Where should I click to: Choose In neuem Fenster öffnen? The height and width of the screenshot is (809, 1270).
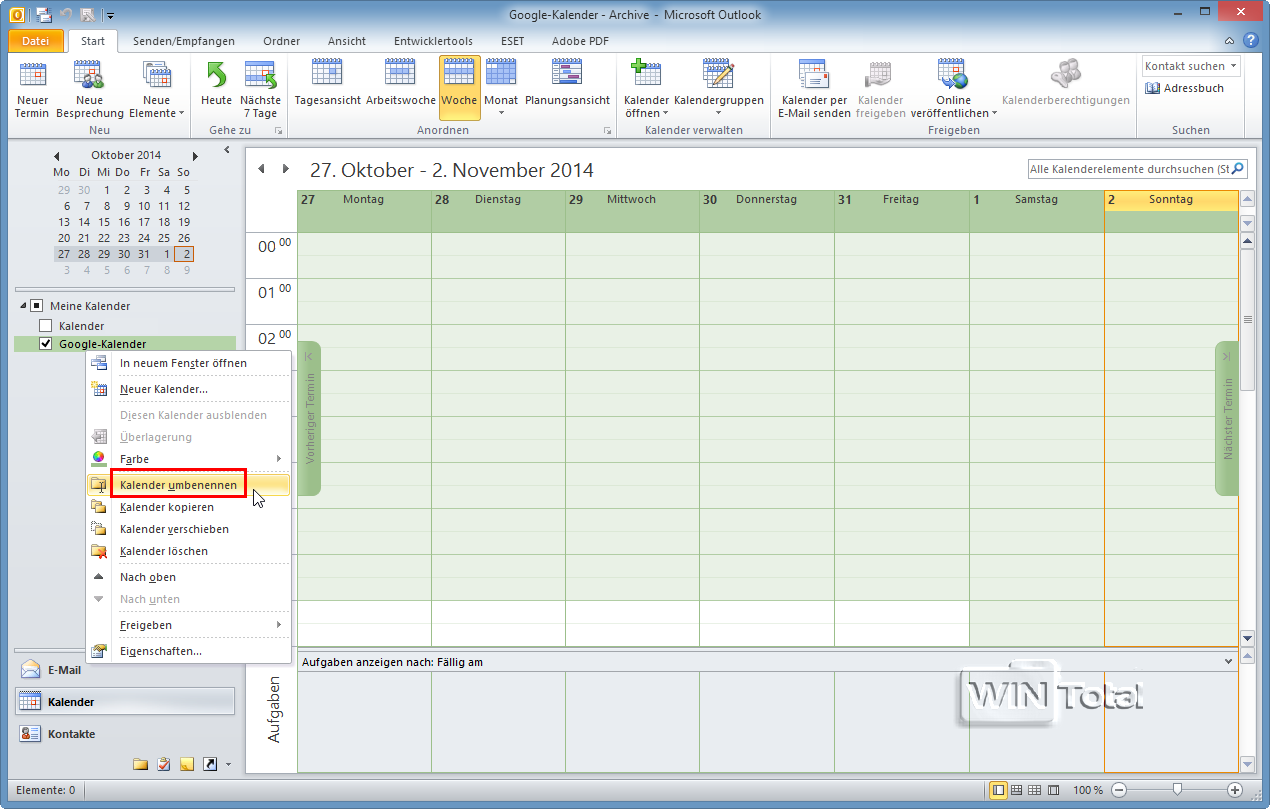coord(189,363)
